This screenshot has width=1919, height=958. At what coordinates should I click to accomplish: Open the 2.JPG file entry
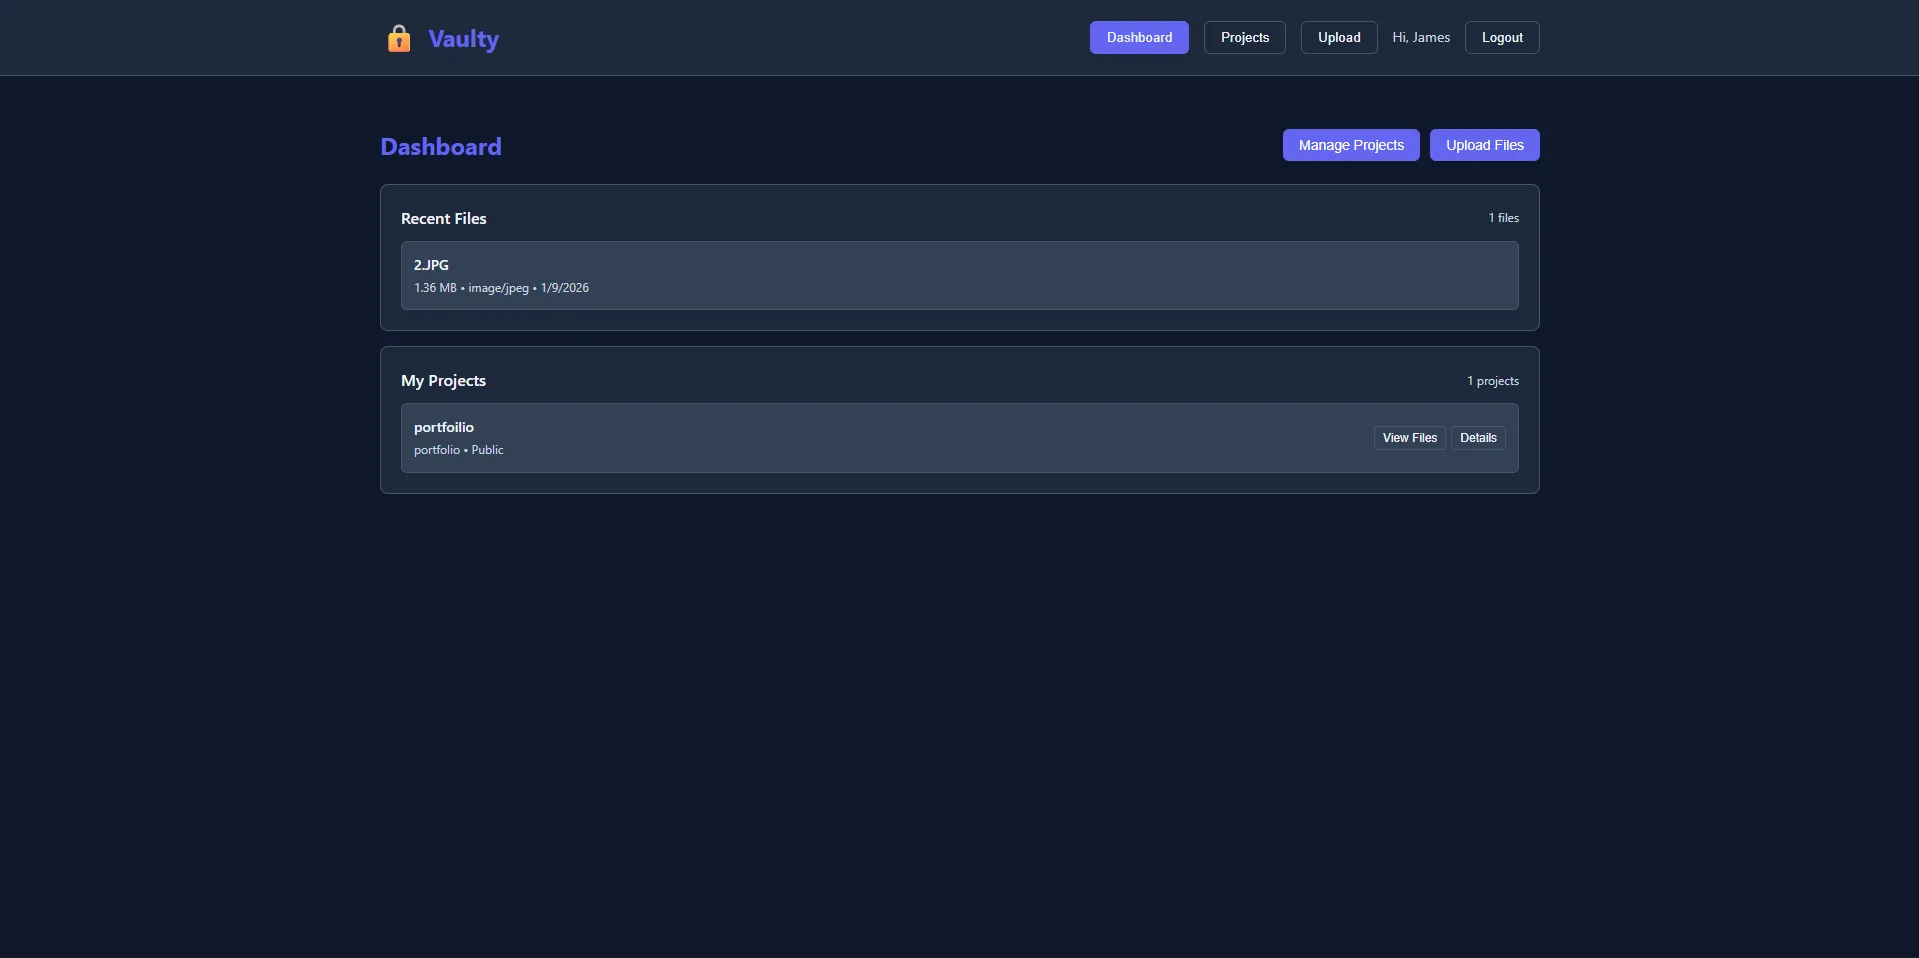click(x=431, y=265)
